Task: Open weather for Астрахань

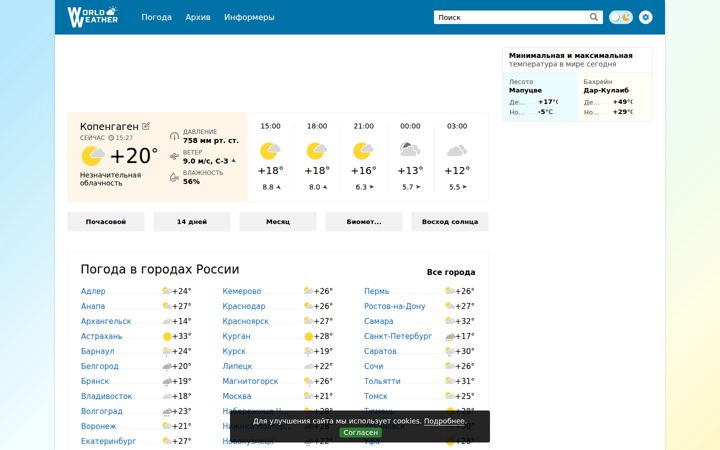Action: pyautogui.click(x=101, y=336)
